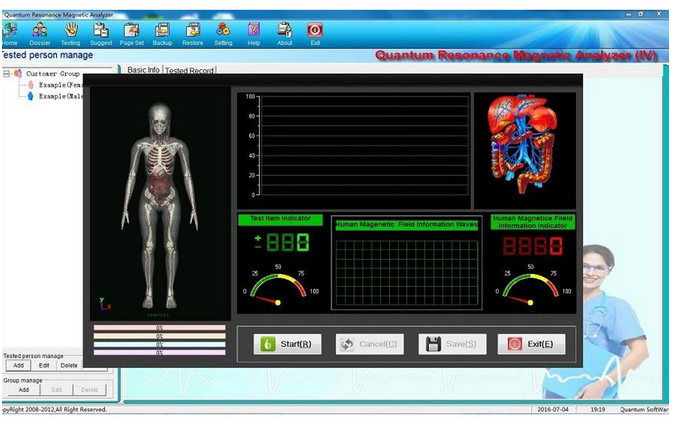The width and height of the screenshot is (676, 421).
Task: Click the 'Tested person manage' heading
Action: (x=47, y=55)
